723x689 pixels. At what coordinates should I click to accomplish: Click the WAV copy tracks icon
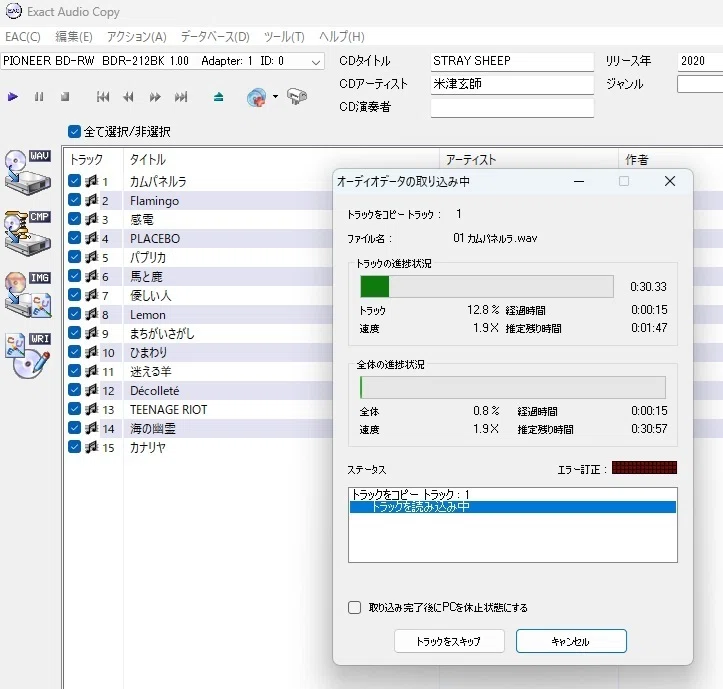(28, 172)
